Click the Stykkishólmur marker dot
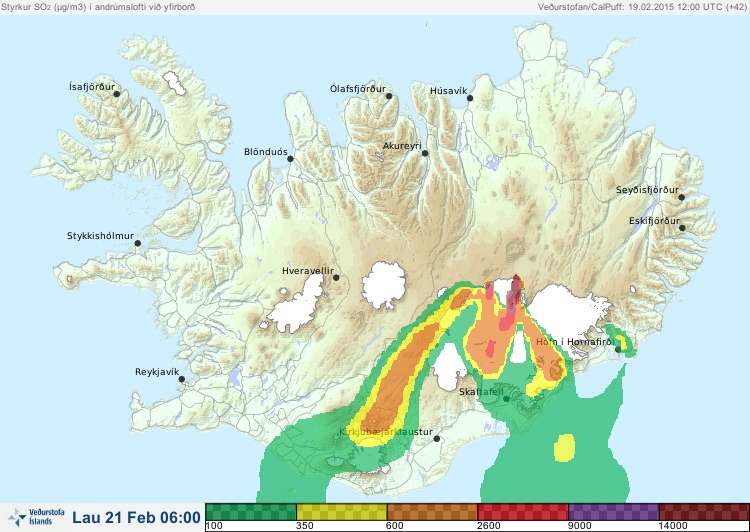The width and height of the screenshot is (750, 532). coord(138,243)
